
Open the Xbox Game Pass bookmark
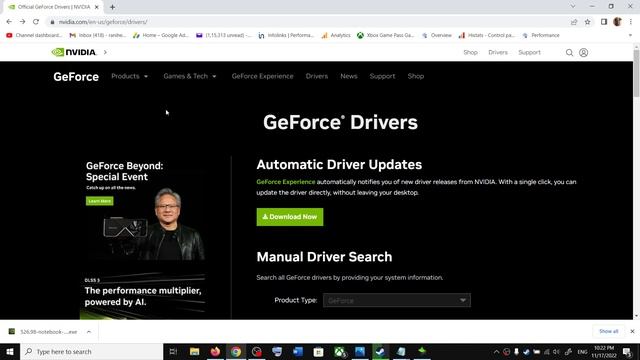386,36
